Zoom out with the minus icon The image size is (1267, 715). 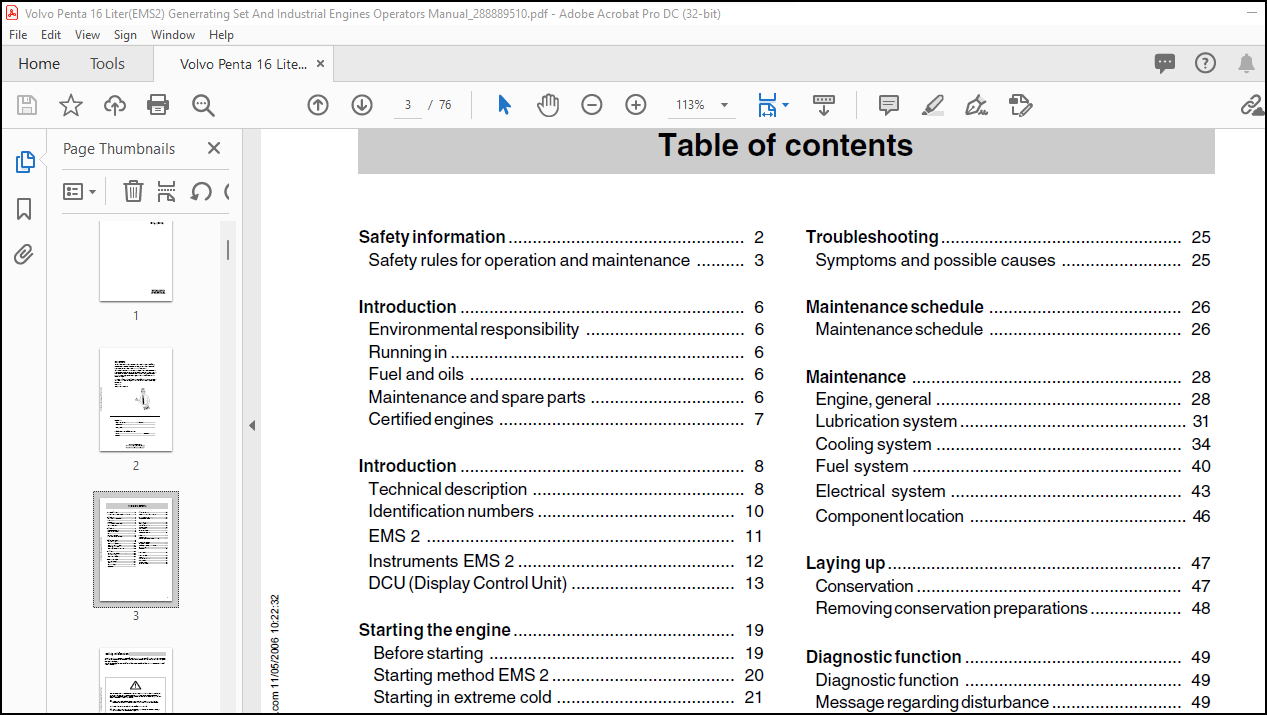point(592,105)
